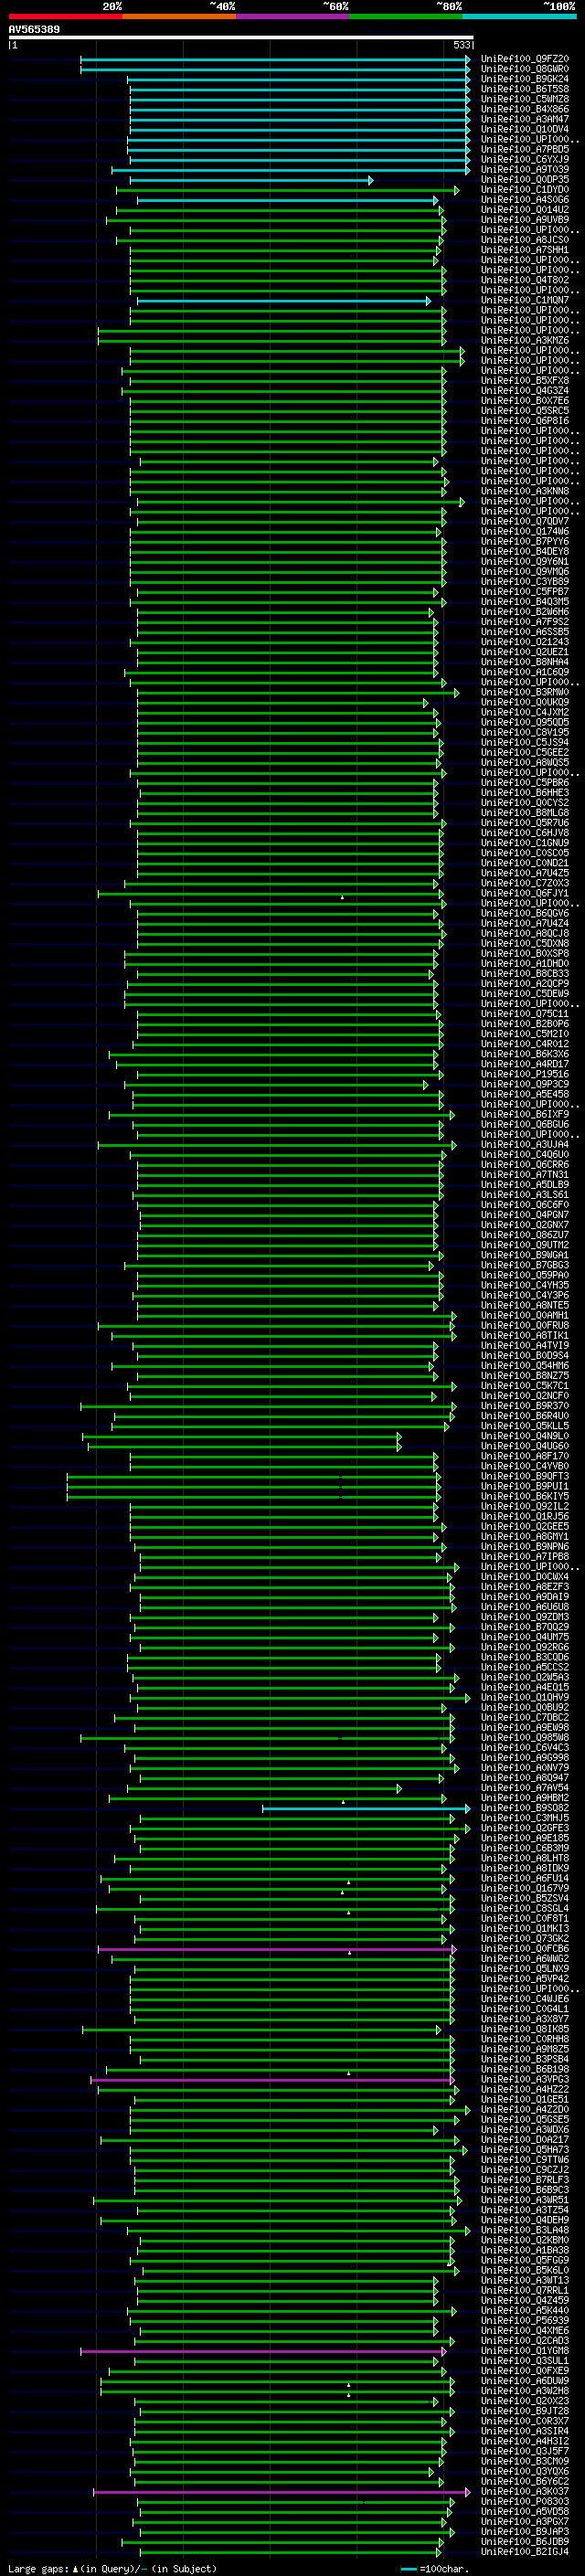Select hit label UniRef100_B5XFX8
585x2576 pixels.
pos(525,380)
